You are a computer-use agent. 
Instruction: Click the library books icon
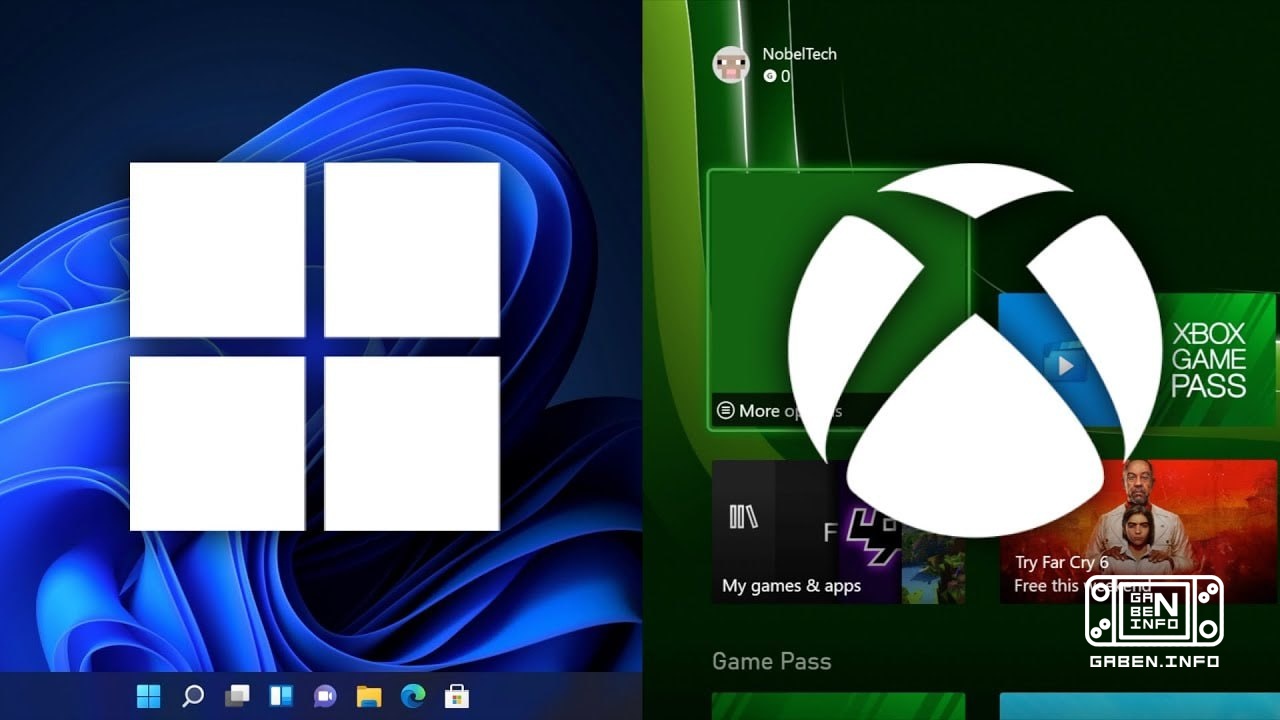(743, 517)
